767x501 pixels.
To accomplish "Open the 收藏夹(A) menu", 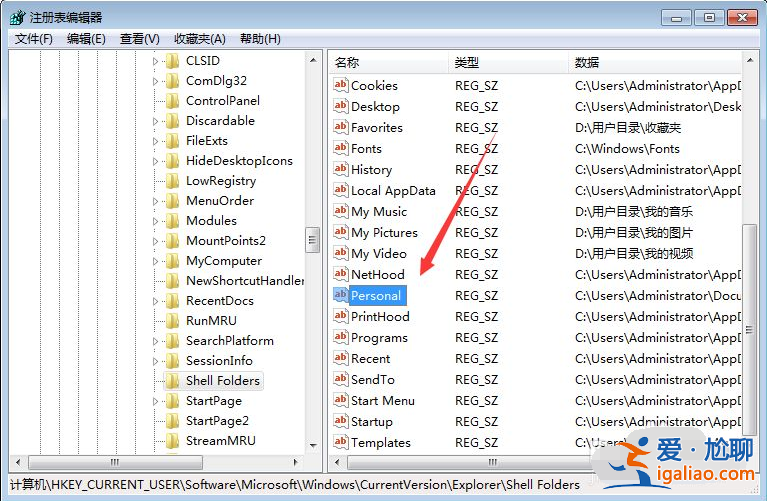I will pos(200,39).
